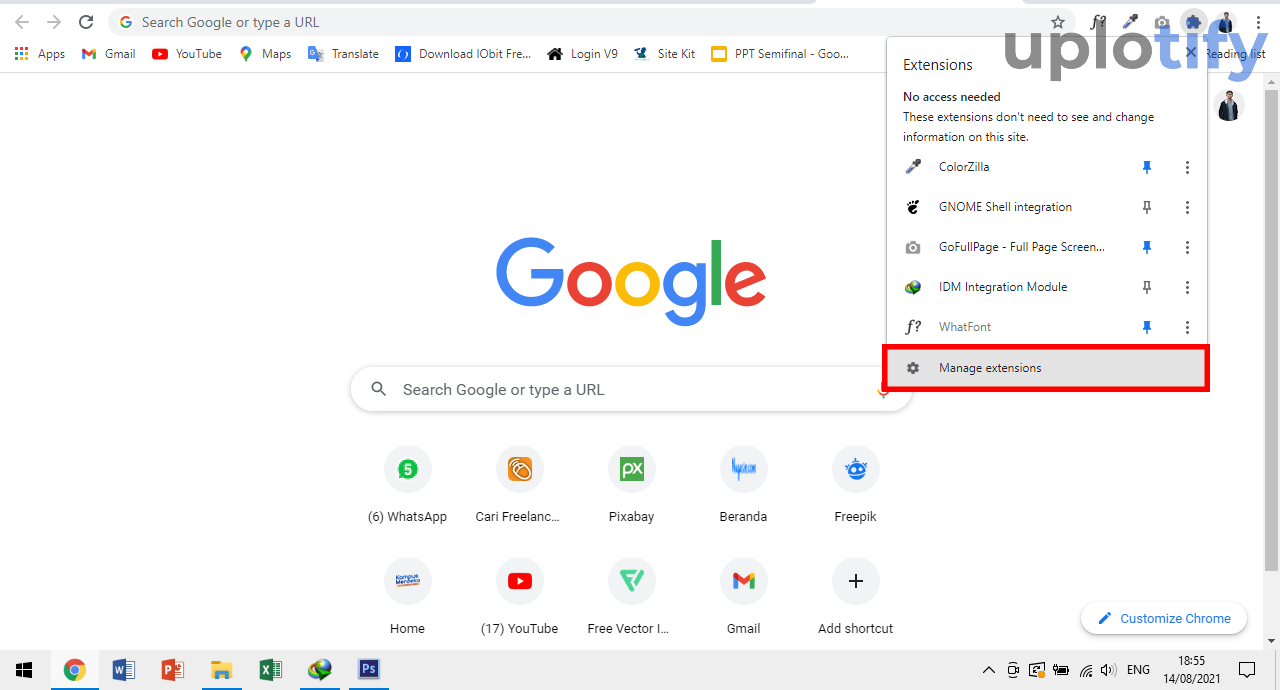Open the Site Kit bookmark
This screenshot has height=690, width=1280.
pyautogui.click(x=665, y=54)
